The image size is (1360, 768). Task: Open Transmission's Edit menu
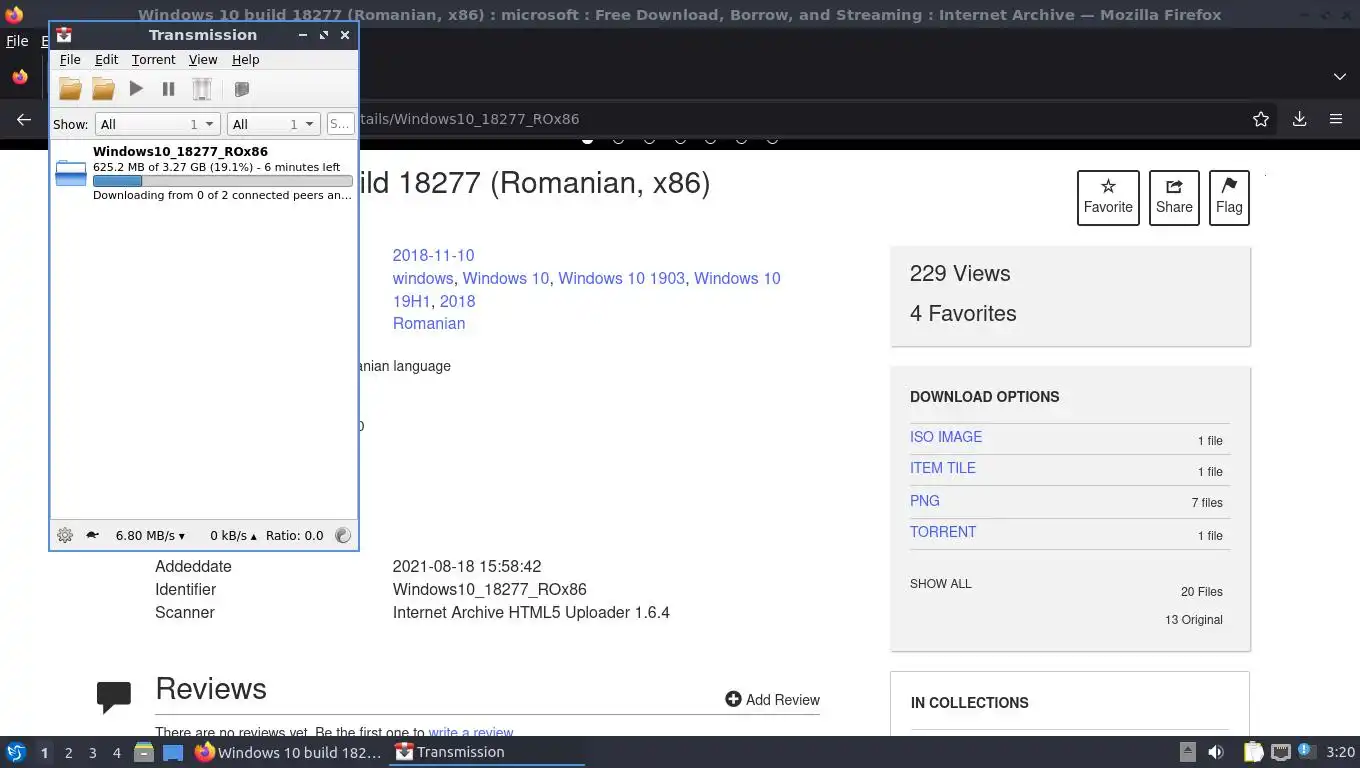click(x=106, y=60)
